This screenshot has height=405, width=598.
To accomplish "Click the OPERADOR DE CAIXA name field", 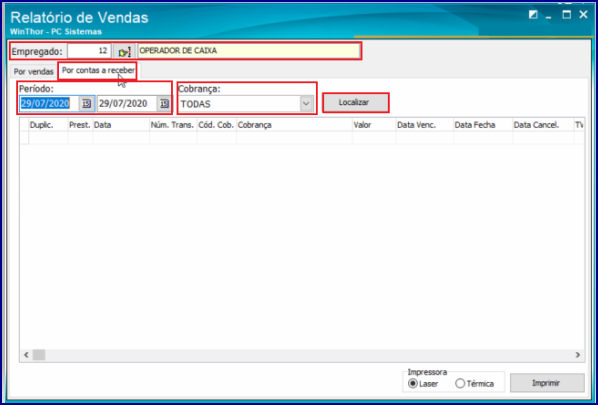I will pos(249,51).
